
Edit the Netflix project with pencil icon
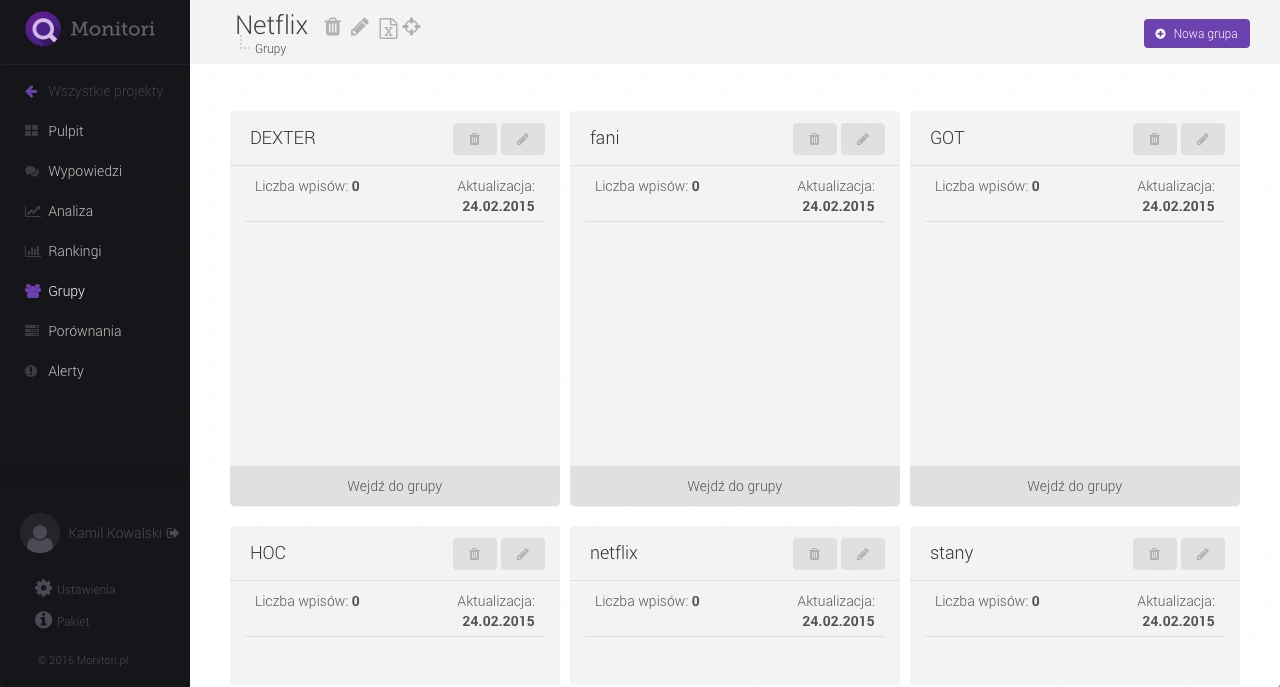(x=360, y=27)
